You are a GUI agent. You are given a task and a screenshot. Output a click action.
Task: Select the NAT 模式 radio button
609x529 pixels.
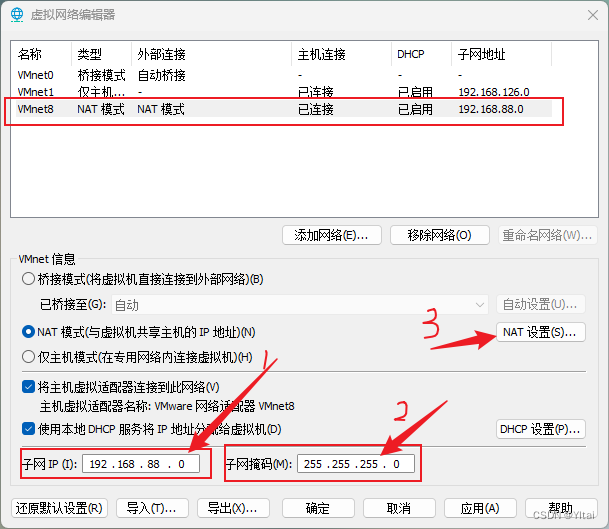[x=28, y=332]
